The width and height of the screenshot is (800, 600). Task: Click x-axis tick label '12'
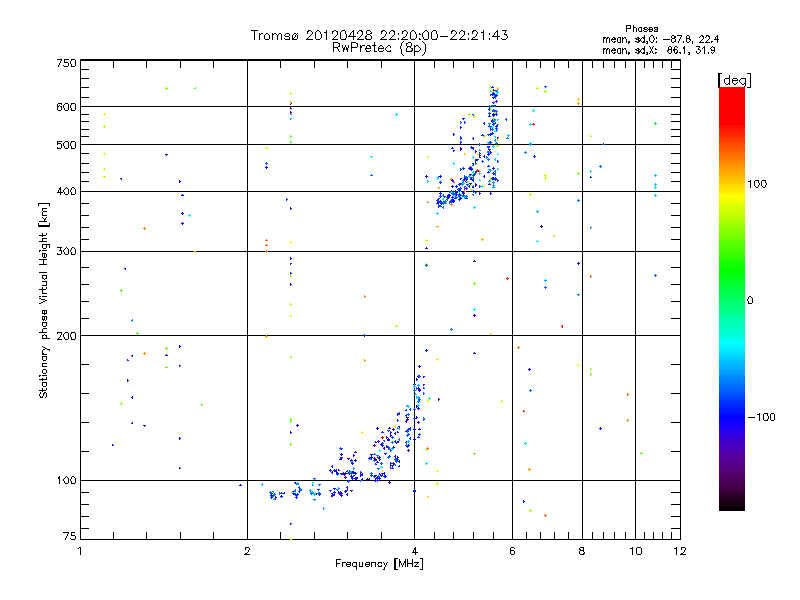[x=680, y=551]
